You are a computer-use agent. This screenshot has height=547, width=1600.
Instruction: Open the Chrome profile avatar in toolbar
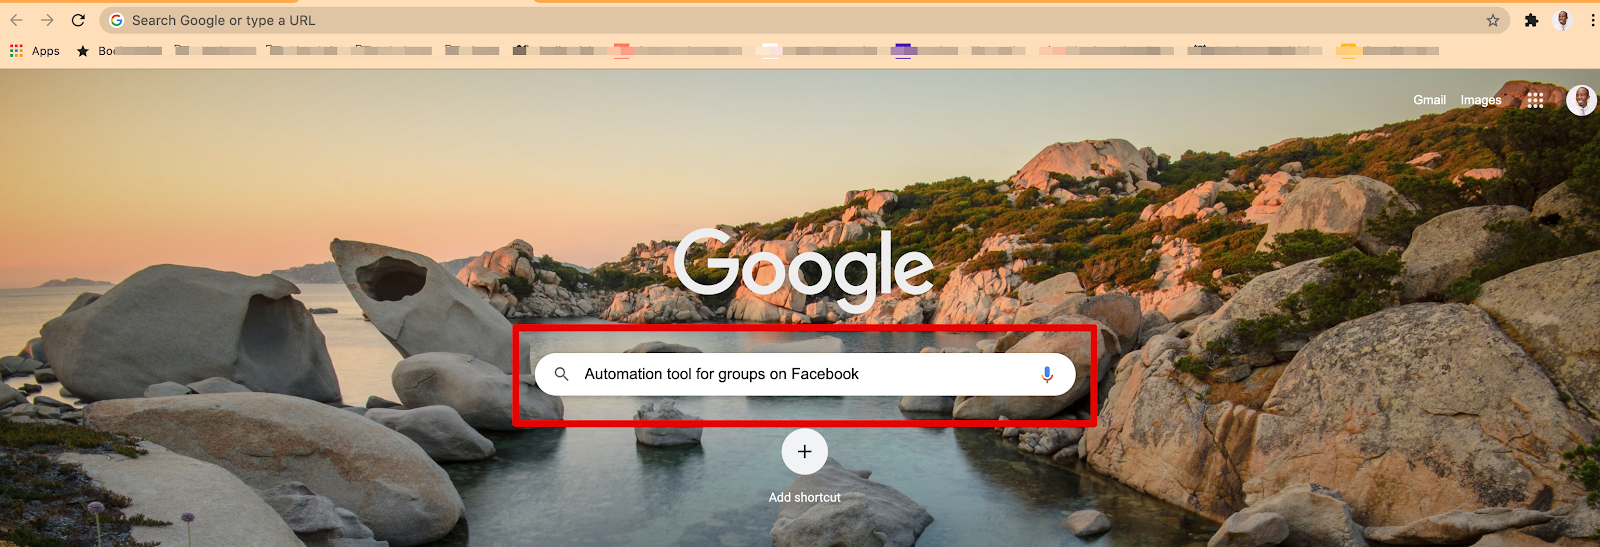[x=1563, y=20]
